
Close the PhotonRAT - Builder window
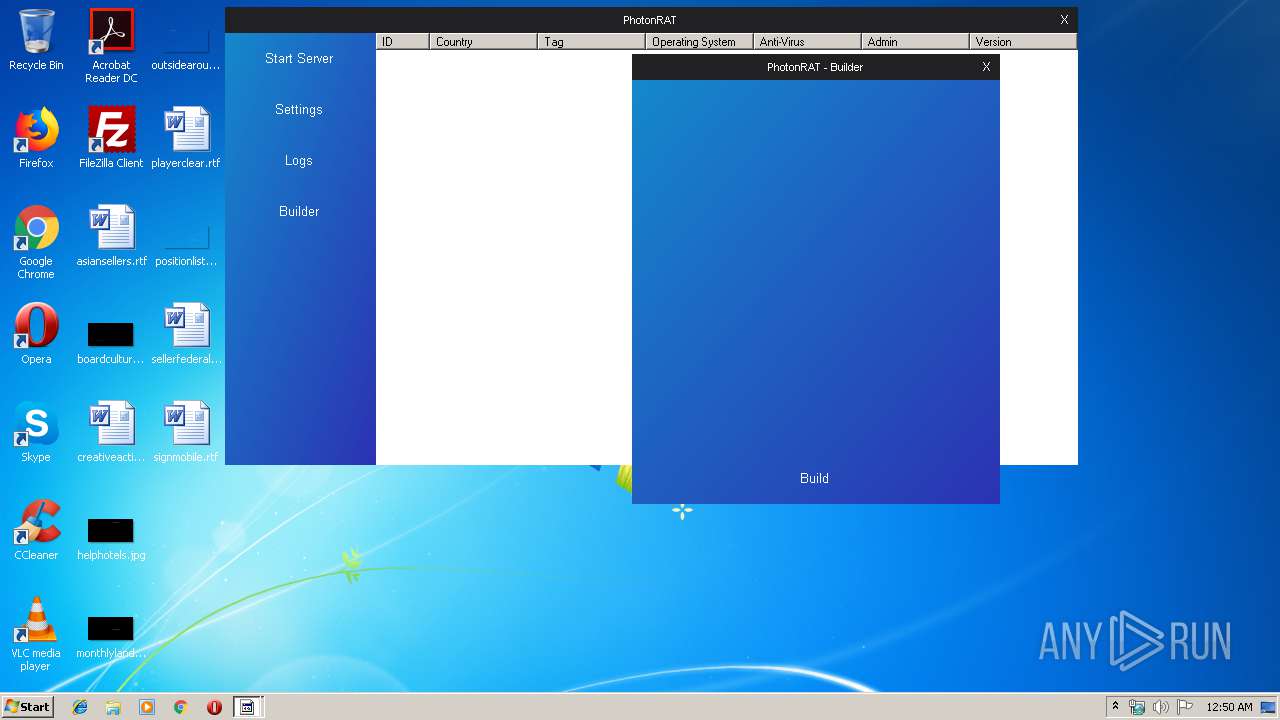(986, 67)
